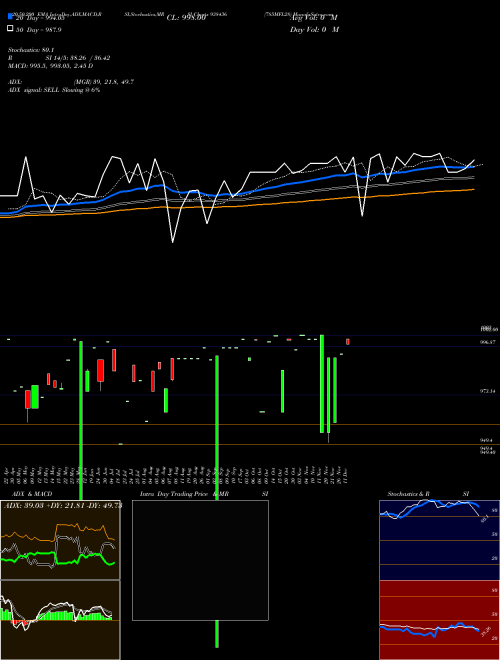
Task: Click the white 30 Day legend square
Action: coord(10,29)
